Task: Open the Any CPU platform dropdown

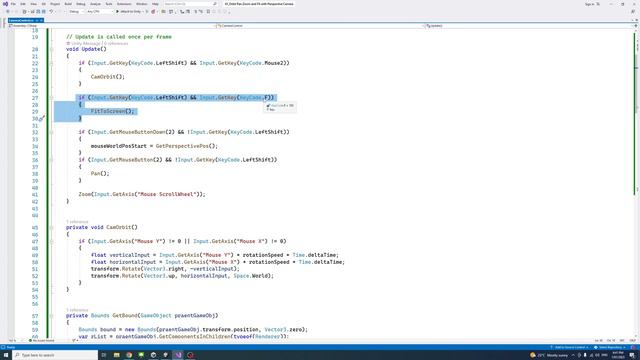Action: tap(99, 12)
